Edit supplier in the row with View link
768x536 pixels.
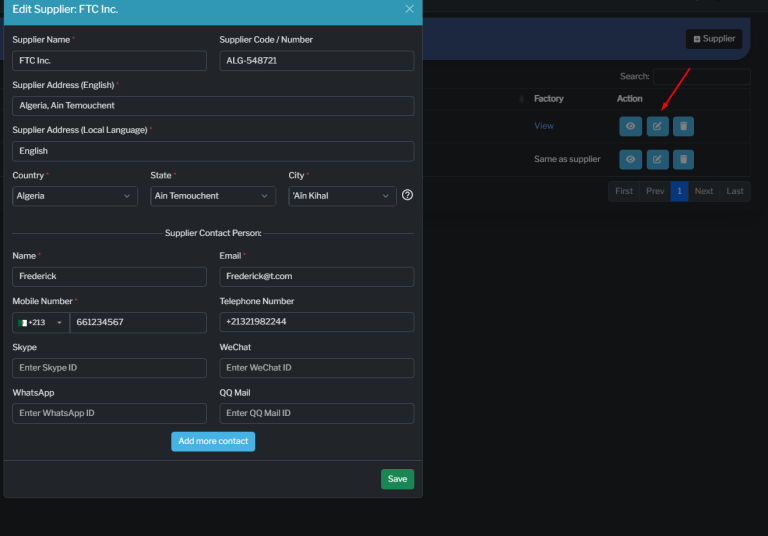tap(657, 126)
